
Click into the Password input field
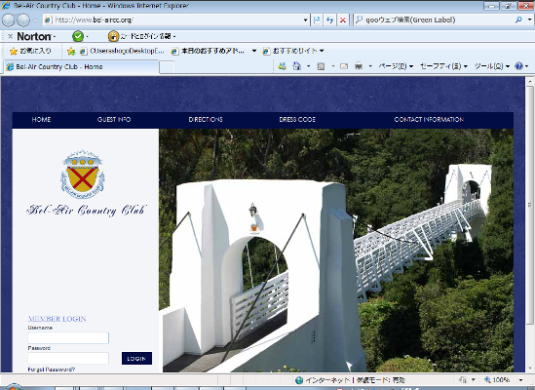[68, 358]
